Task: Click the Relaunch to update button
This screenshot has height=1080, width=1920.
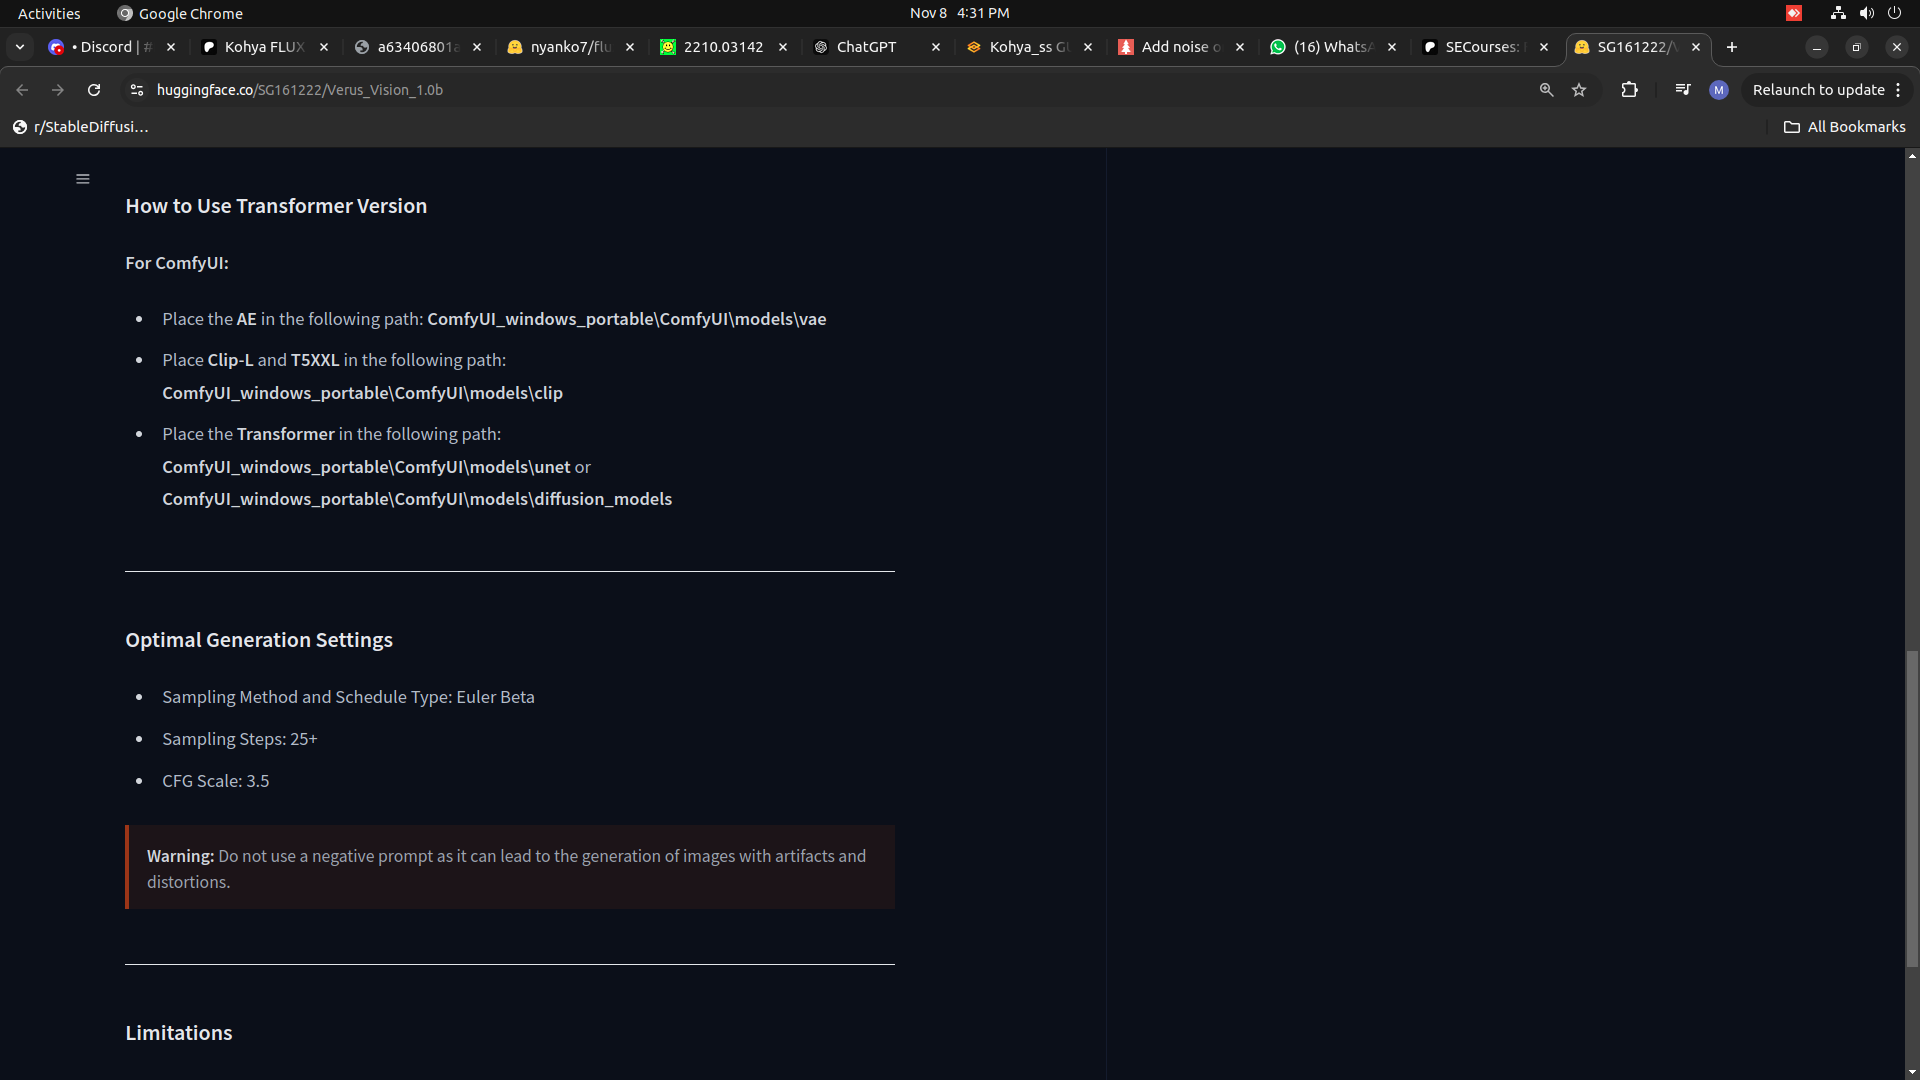Action: click(1817, 90)
